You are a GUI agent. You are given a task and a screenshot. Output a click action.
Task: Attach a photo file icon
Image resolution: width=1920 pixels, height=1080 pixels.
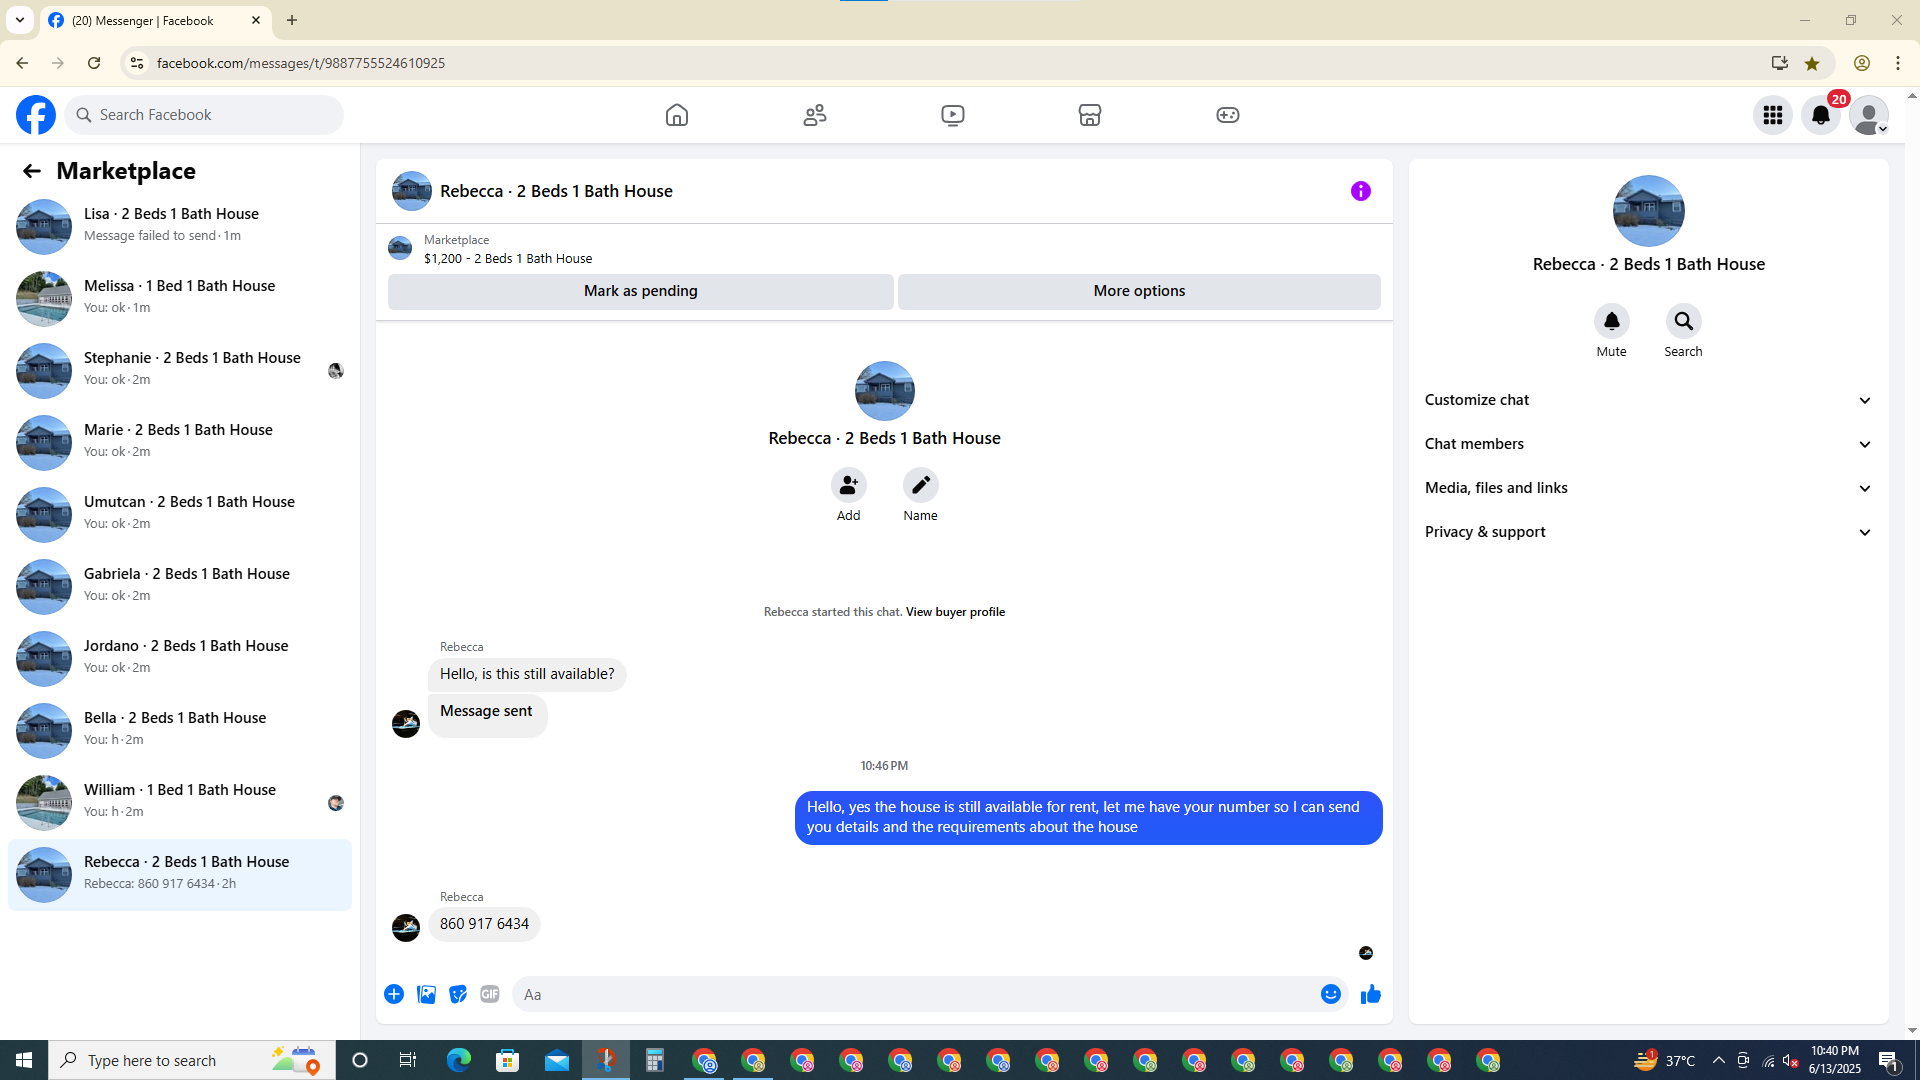pyautogui.click(x=426, y=994)
